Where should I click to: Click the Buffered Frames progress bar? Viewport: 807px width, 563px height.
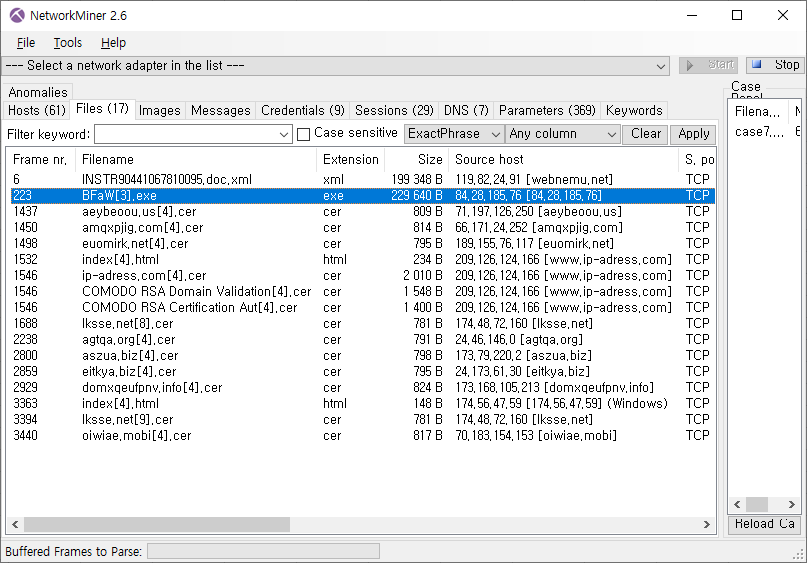[x=264, y=552]
